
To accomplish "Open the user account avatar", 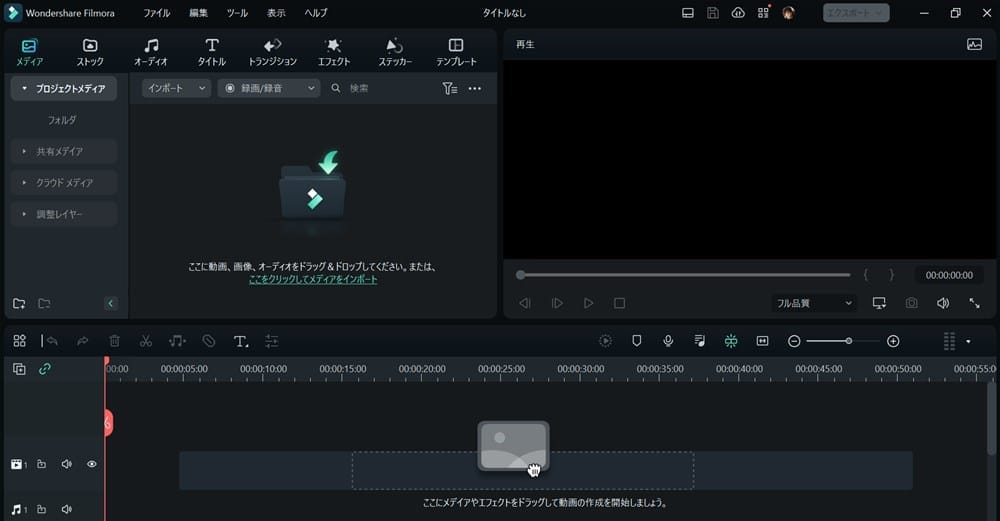I will click(788, 13).
